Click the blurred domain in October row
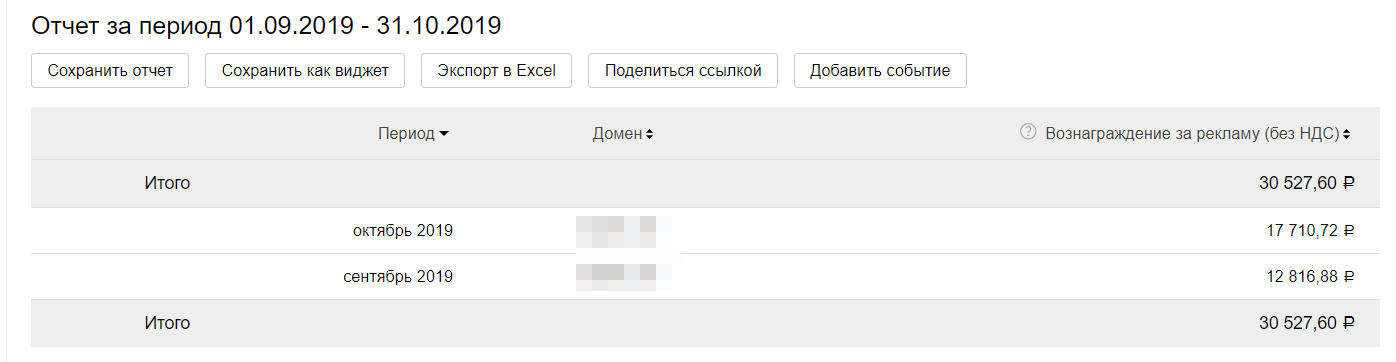The image size is (1396, 362). tap(622, 231)
